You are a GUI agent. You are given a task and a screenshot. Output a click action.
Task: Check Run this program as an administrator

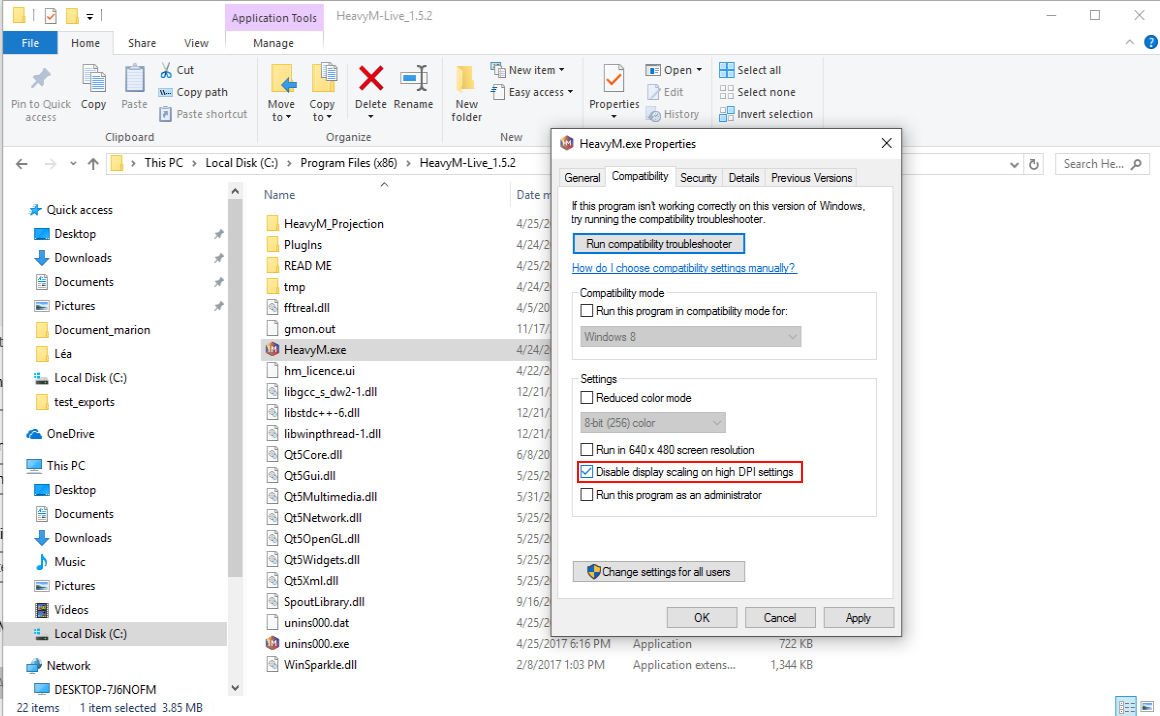pyautogui.click(x=587, y=495)
